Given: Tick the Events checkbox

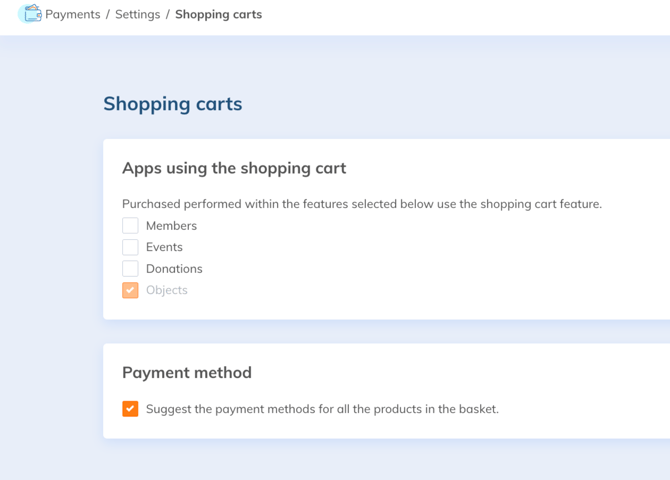Looking at the screenshot, I should (130, 247).
